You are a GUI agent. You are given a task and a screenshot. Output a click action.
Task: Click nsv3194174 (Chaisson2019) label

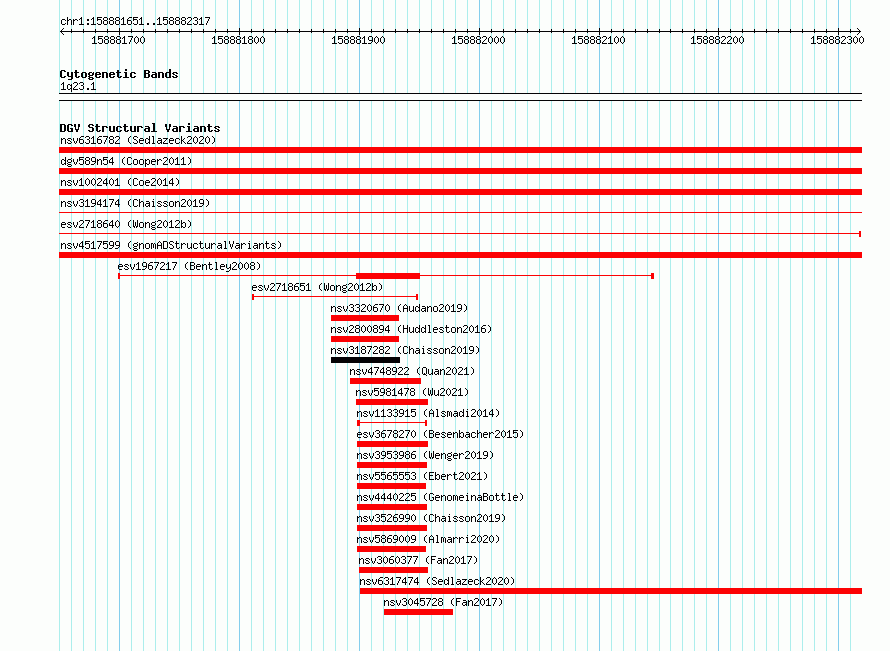point(135,203)
